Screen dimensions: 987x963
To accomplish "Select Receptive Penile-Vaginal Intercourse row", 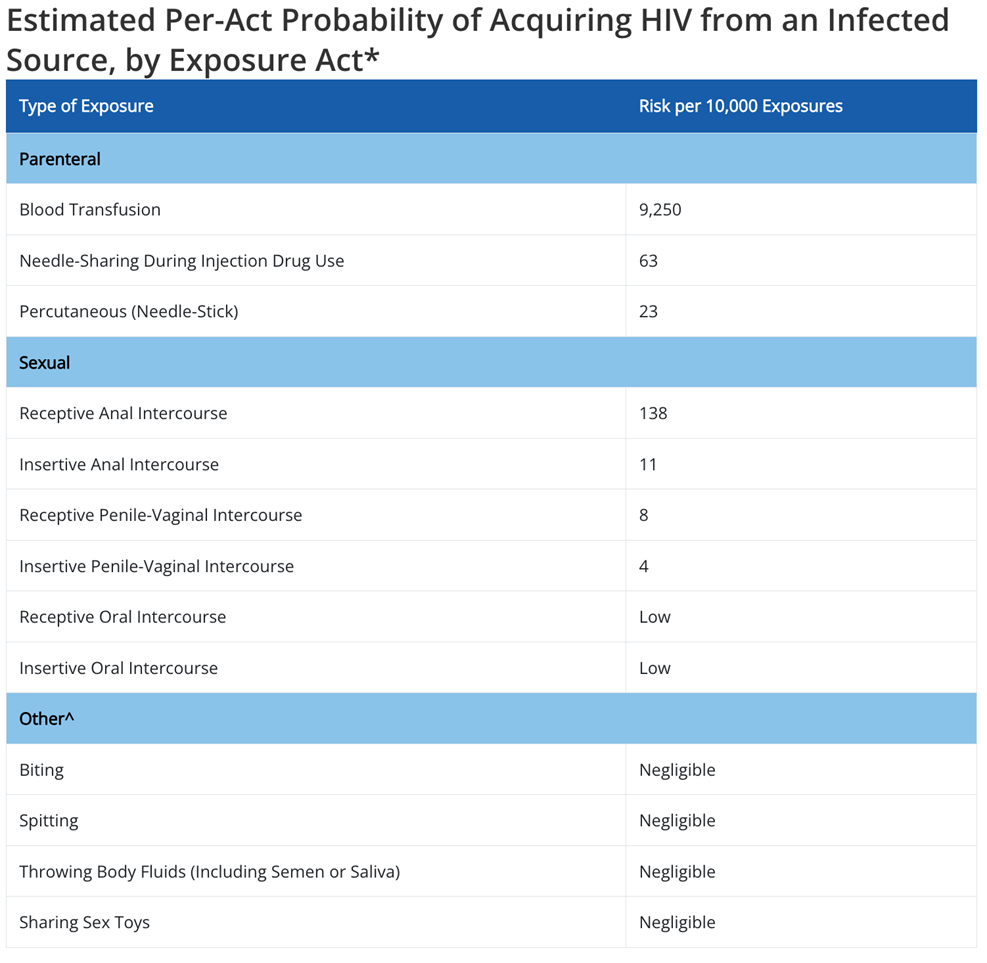I will coord(492,515).
